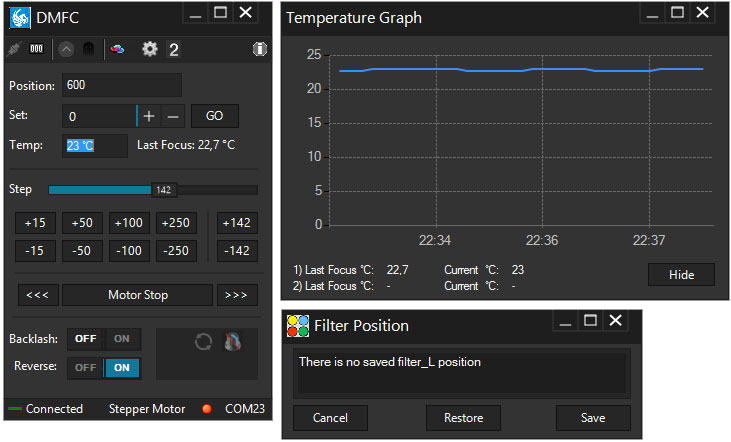Click the Set position input field
Screen dimensions: 731x442
98,116
